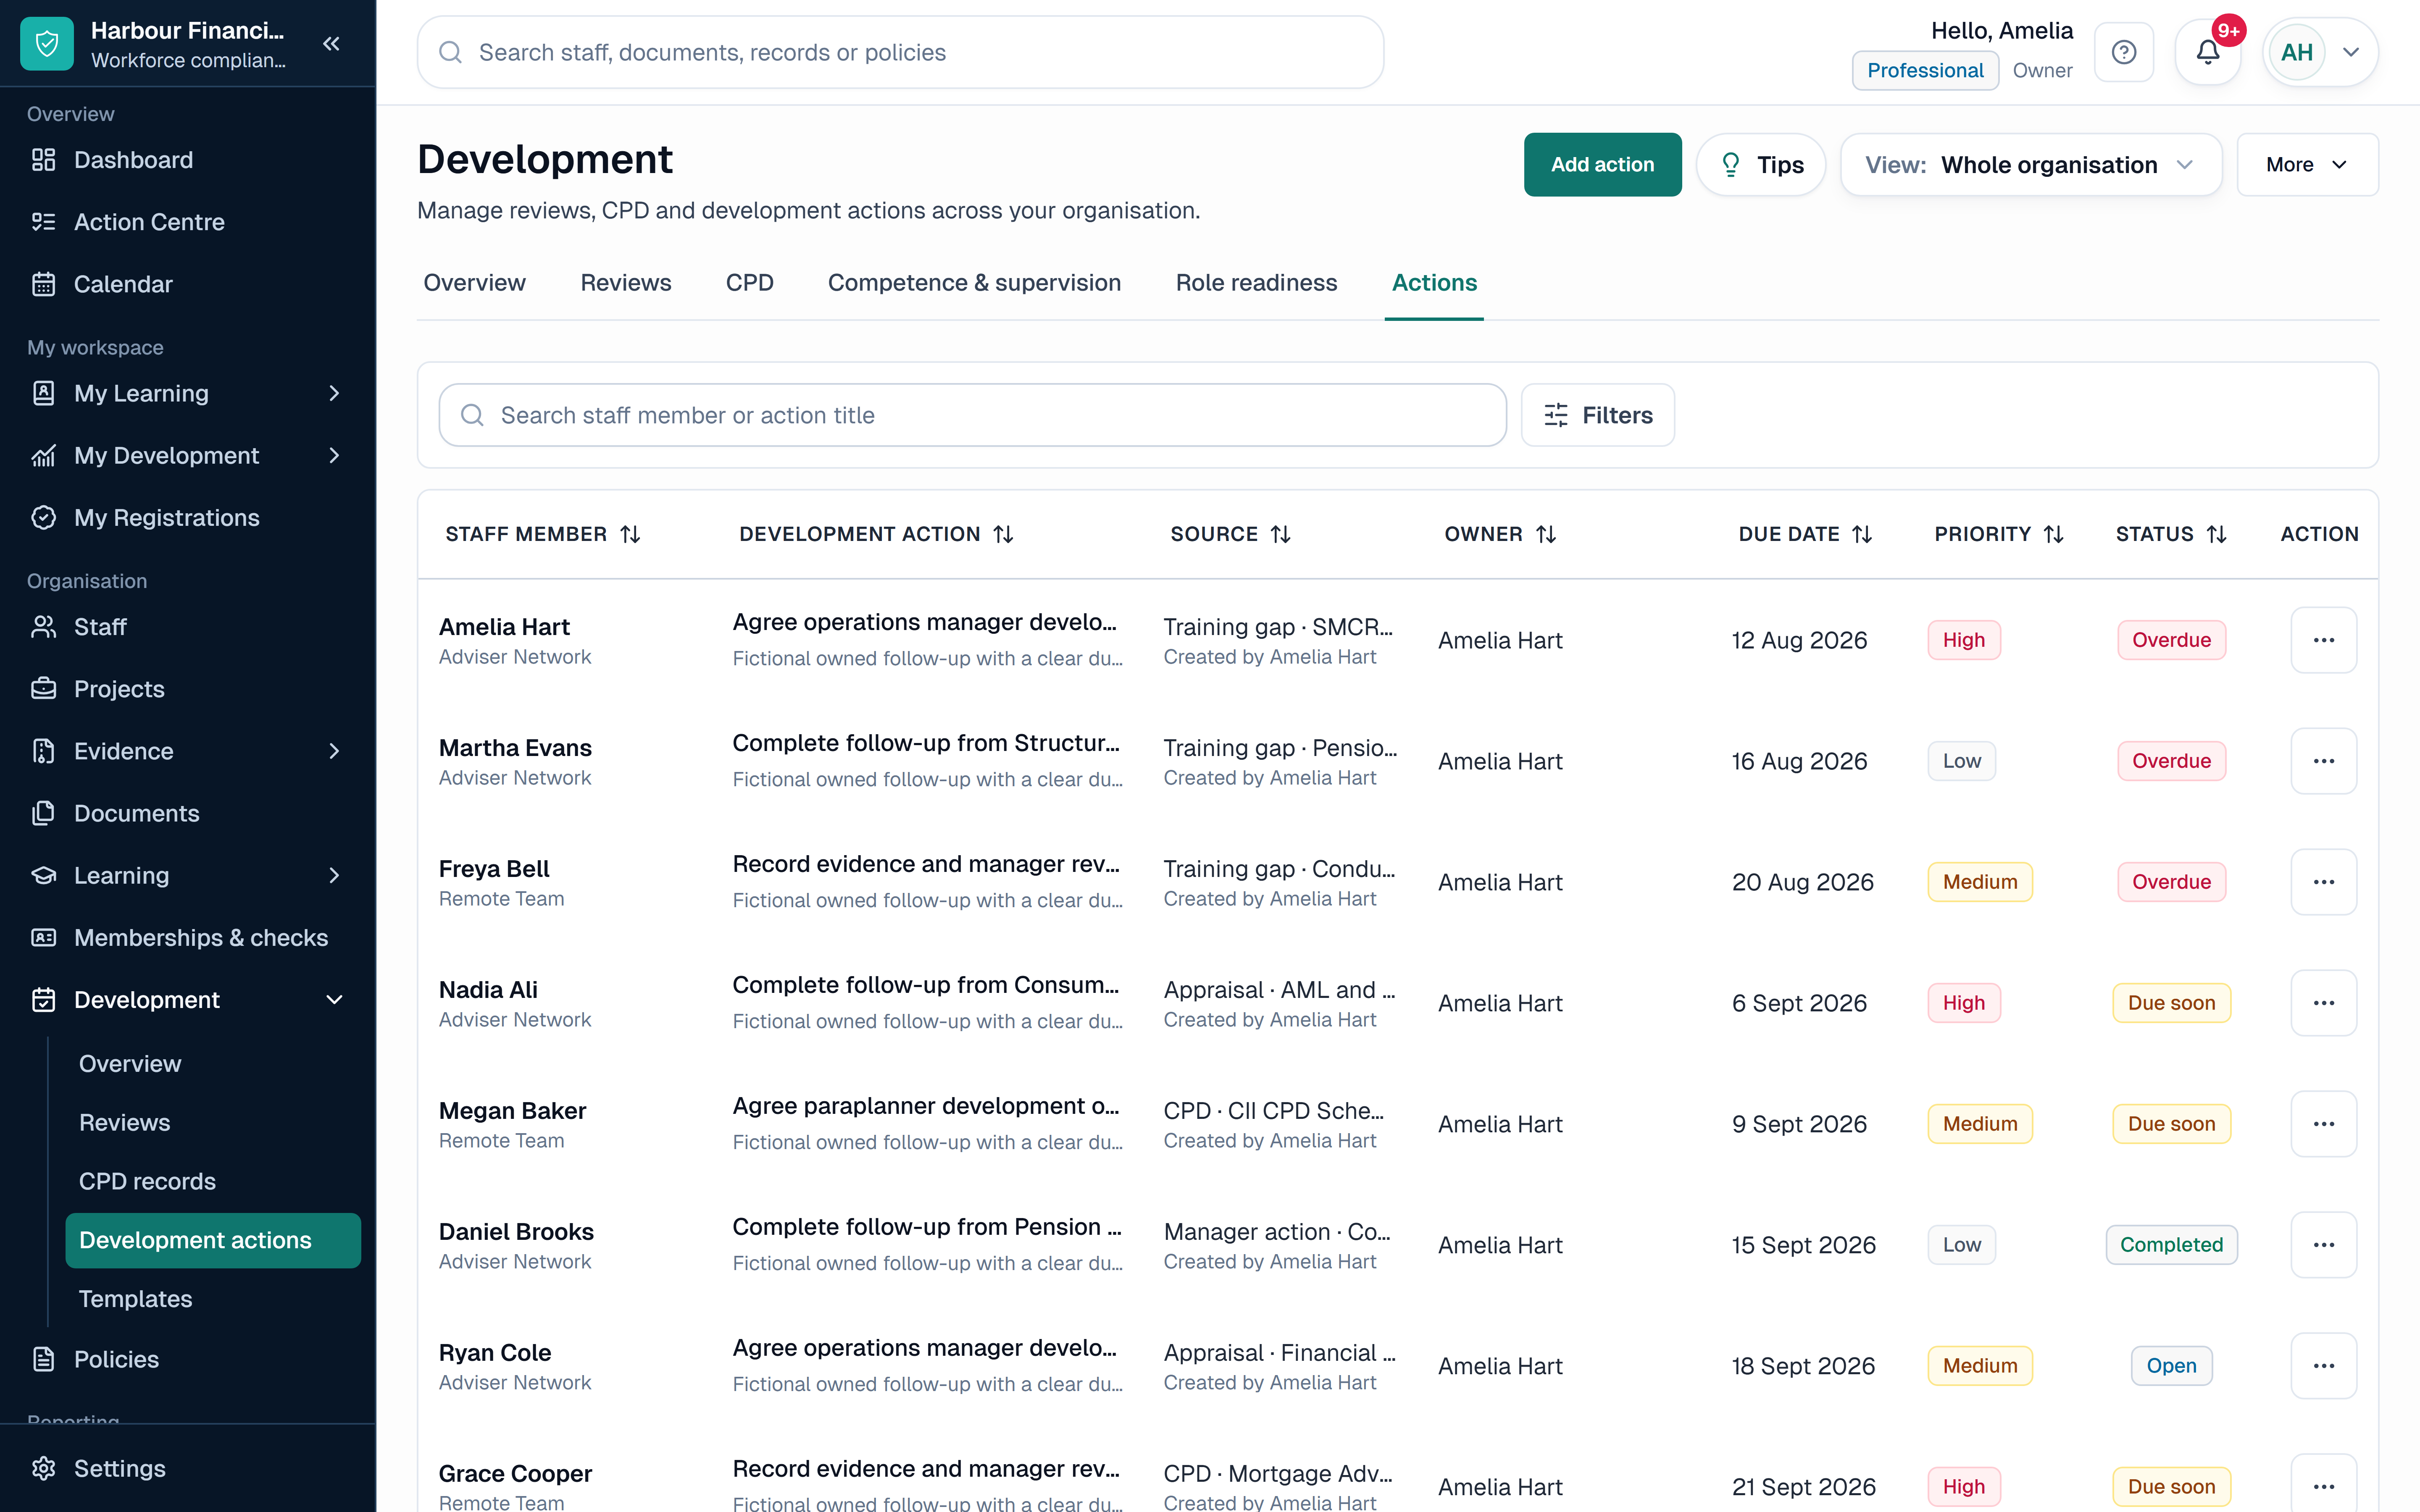
Task: Open Memberships & checks
Action: [x=188, y=937]
